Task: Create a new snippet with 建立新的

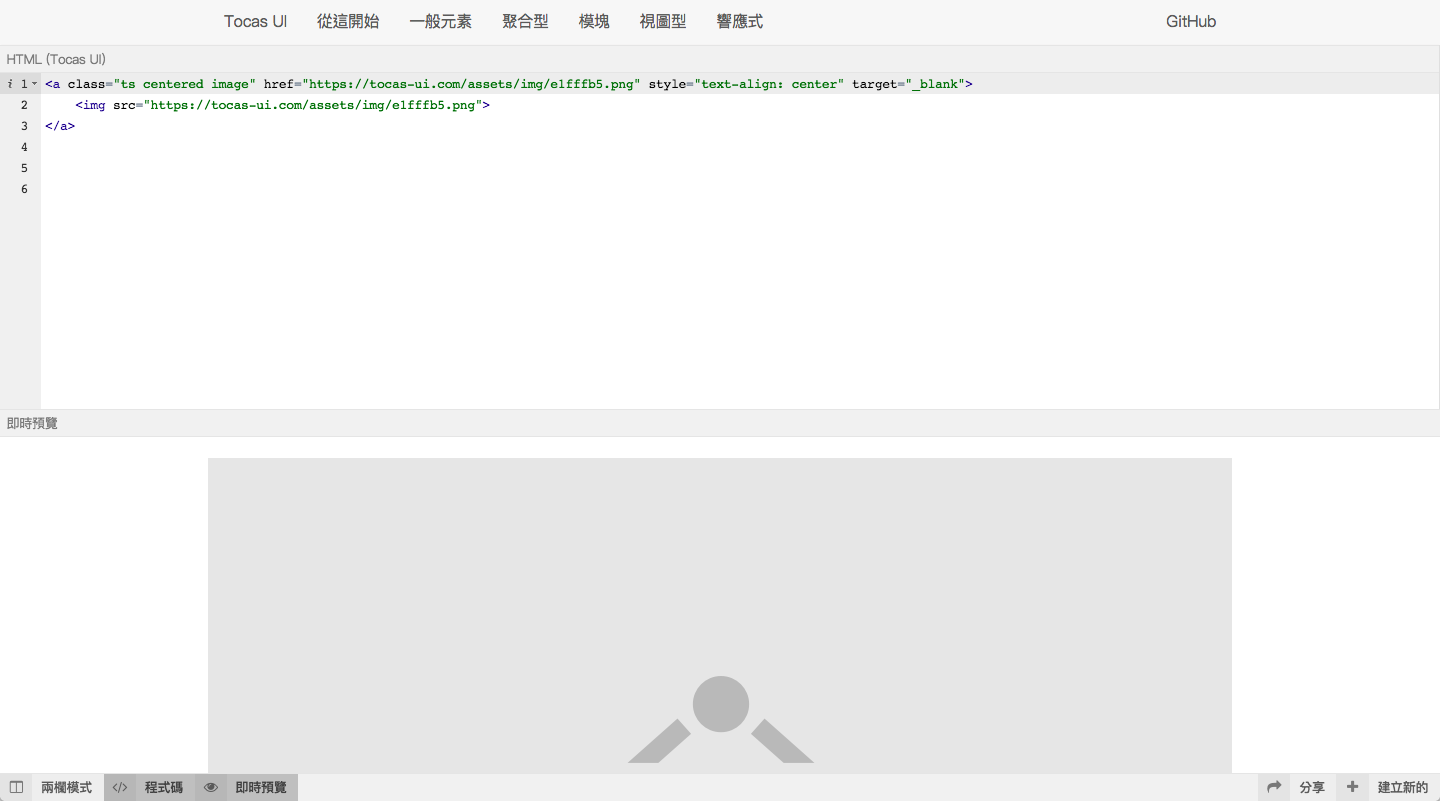Action: 1388,787
